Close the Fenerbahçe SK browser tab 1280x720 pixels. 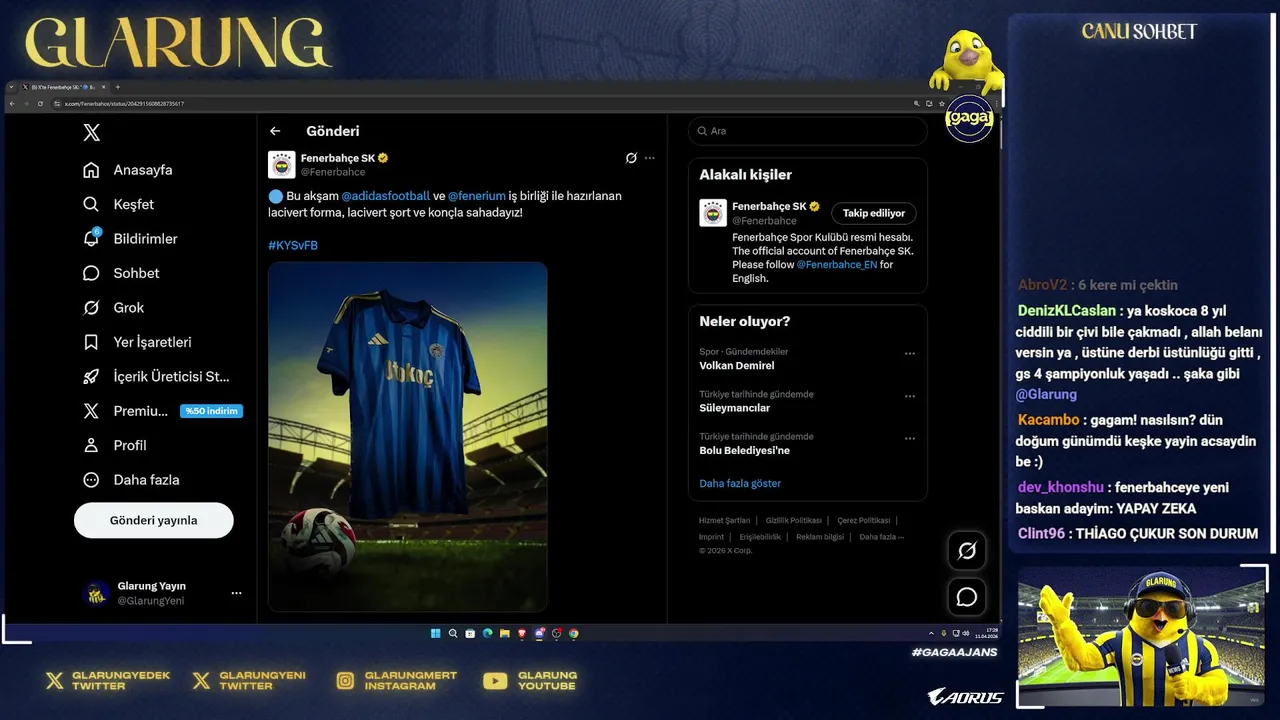click(103, 87)
